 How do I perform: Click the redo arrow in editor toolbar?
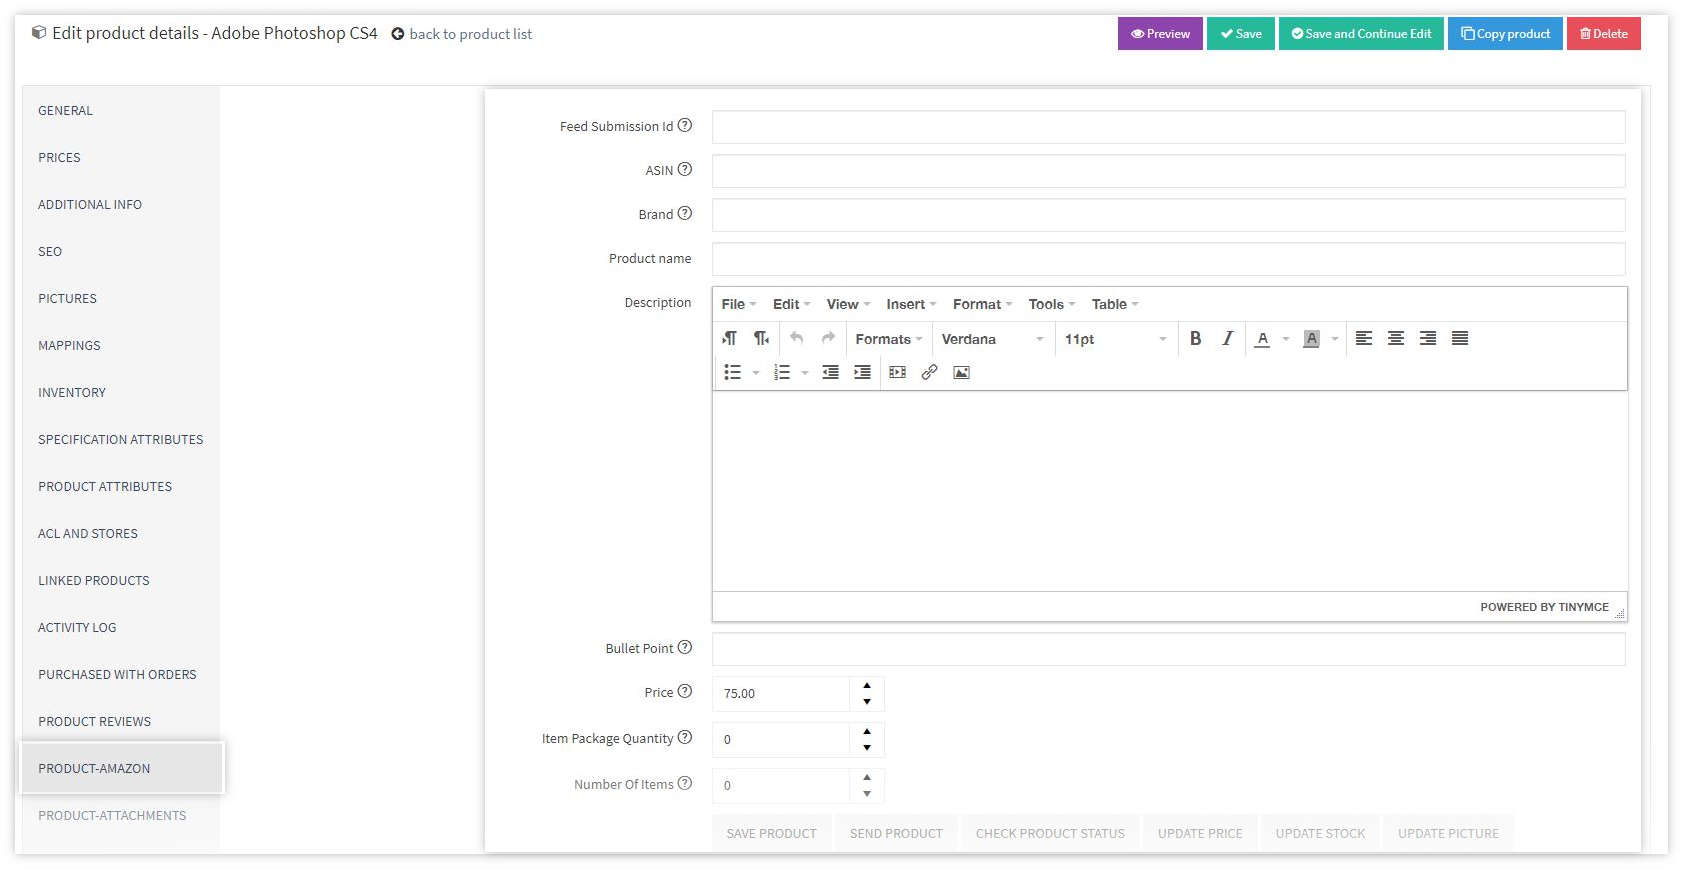828,338
